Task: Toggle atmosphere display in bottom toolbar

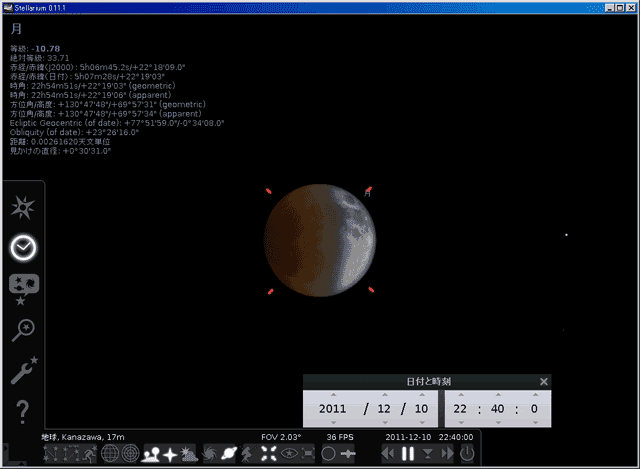Action: pos(190,454)
